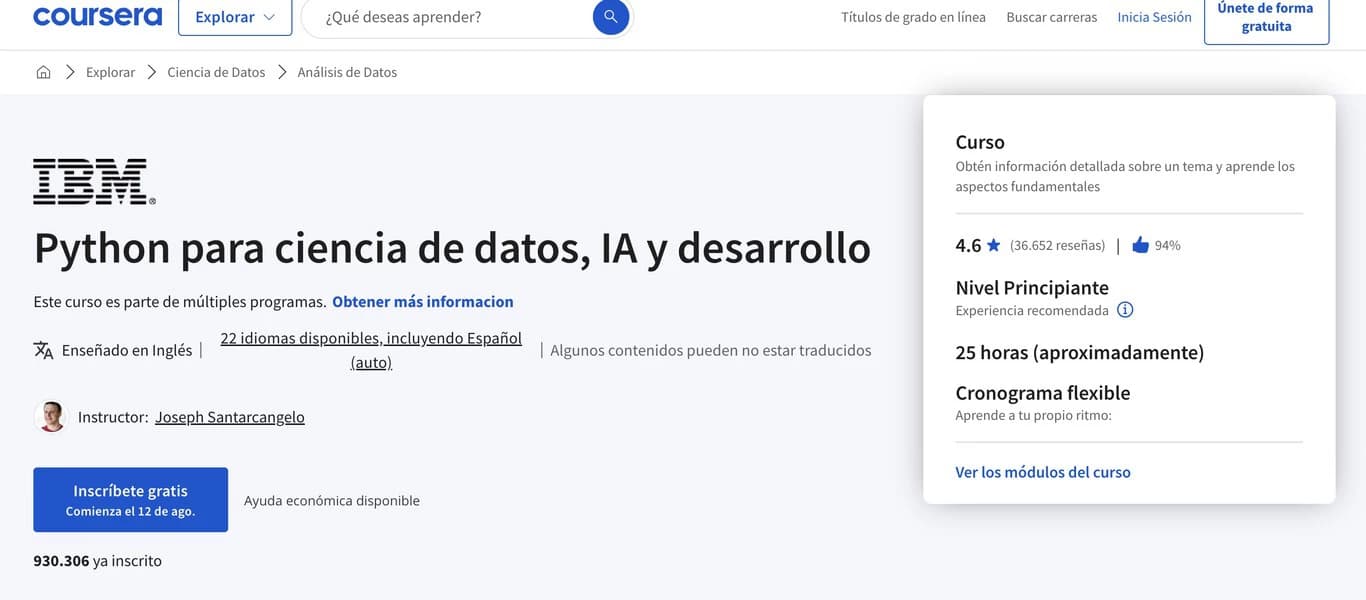Click the IBM logo
Viewport: 1366px width, 600px height.
[x=94, y=181]
